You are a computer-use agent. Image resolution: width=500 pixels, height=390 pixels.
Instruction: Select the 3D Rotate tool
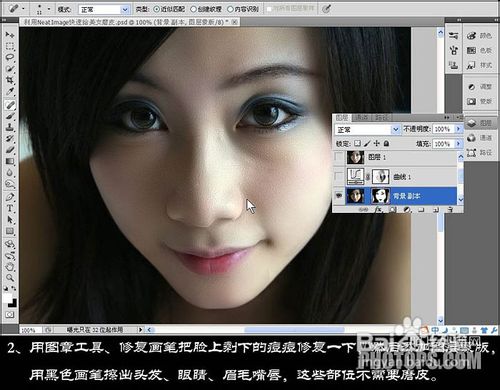coord(10,244)
